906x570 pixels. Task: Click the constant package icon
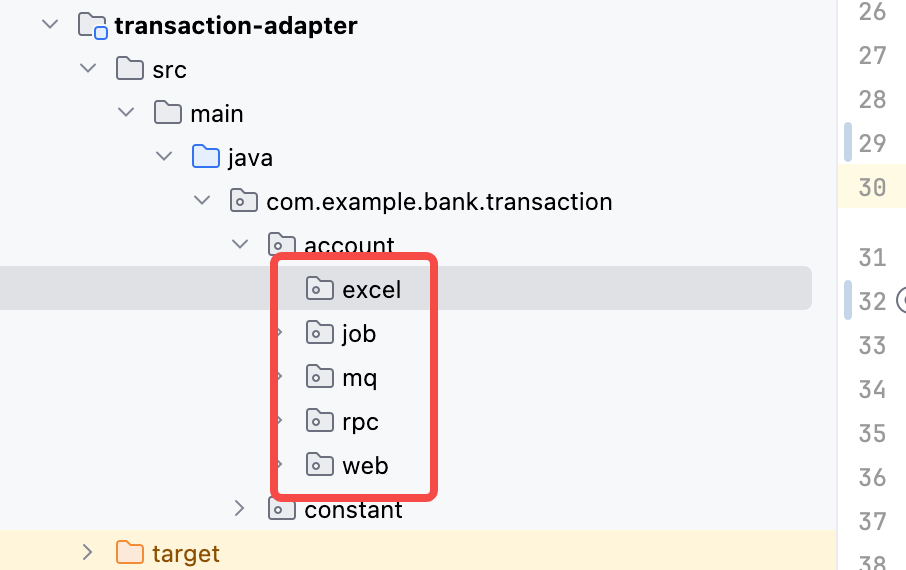tap(282, 509)
